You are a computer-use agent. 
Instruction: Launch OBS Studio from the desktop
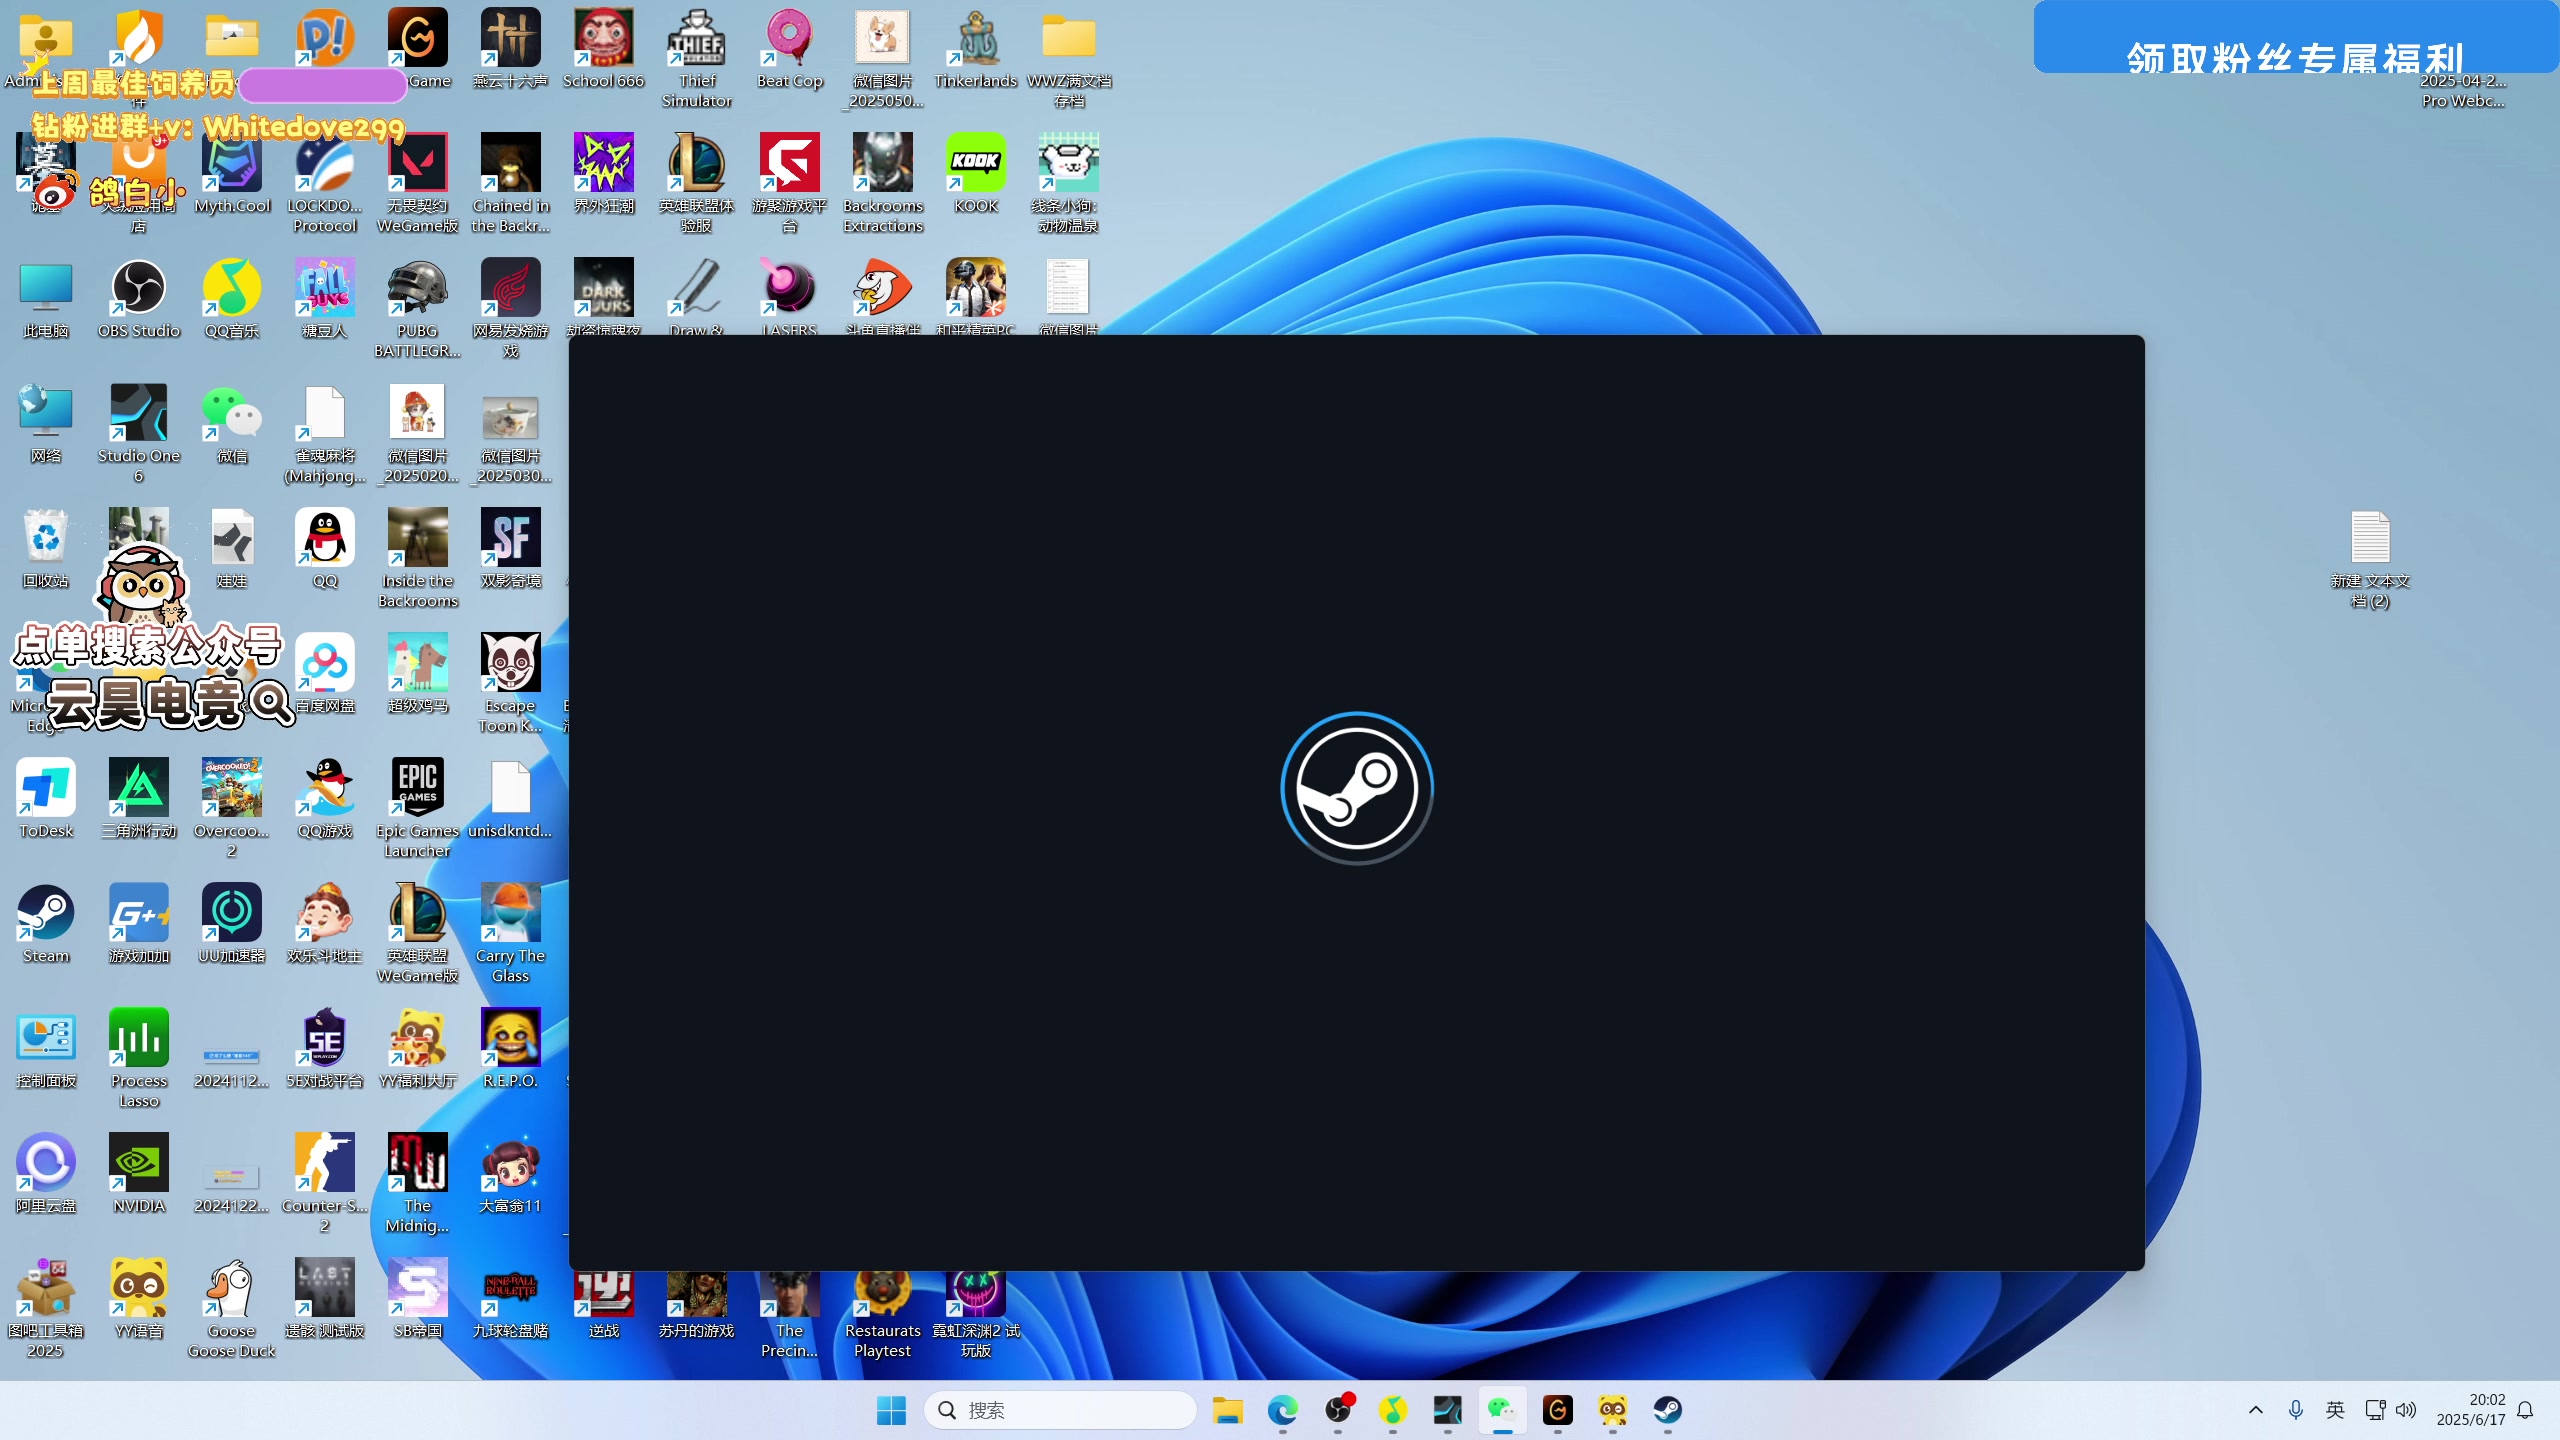pos(139,298)
